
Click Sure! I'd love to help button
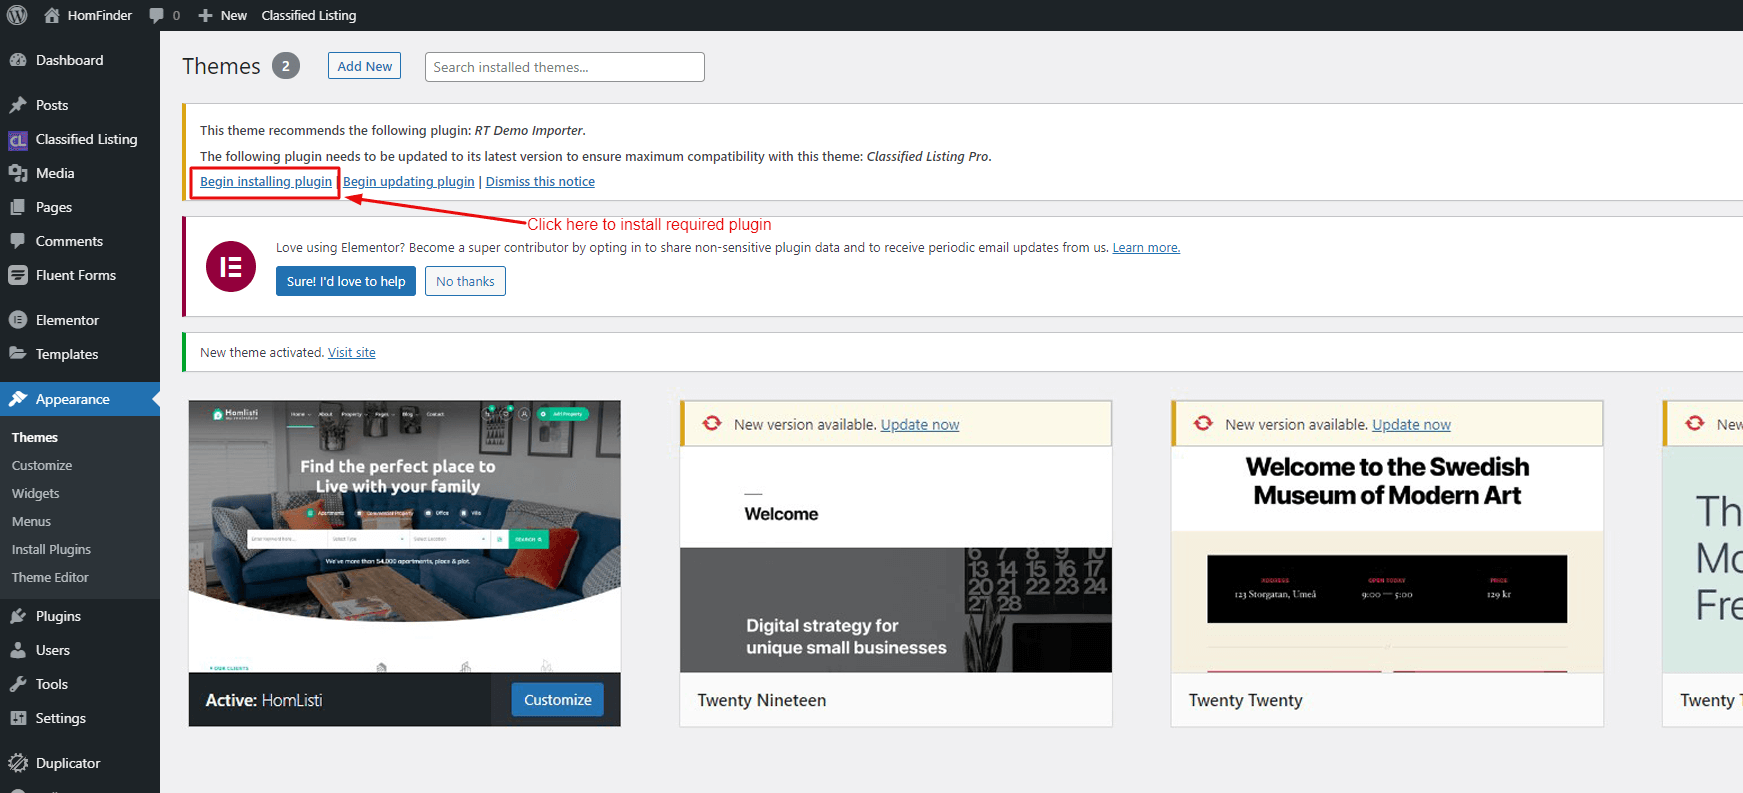pyautogui.click(x=346, y=281)
